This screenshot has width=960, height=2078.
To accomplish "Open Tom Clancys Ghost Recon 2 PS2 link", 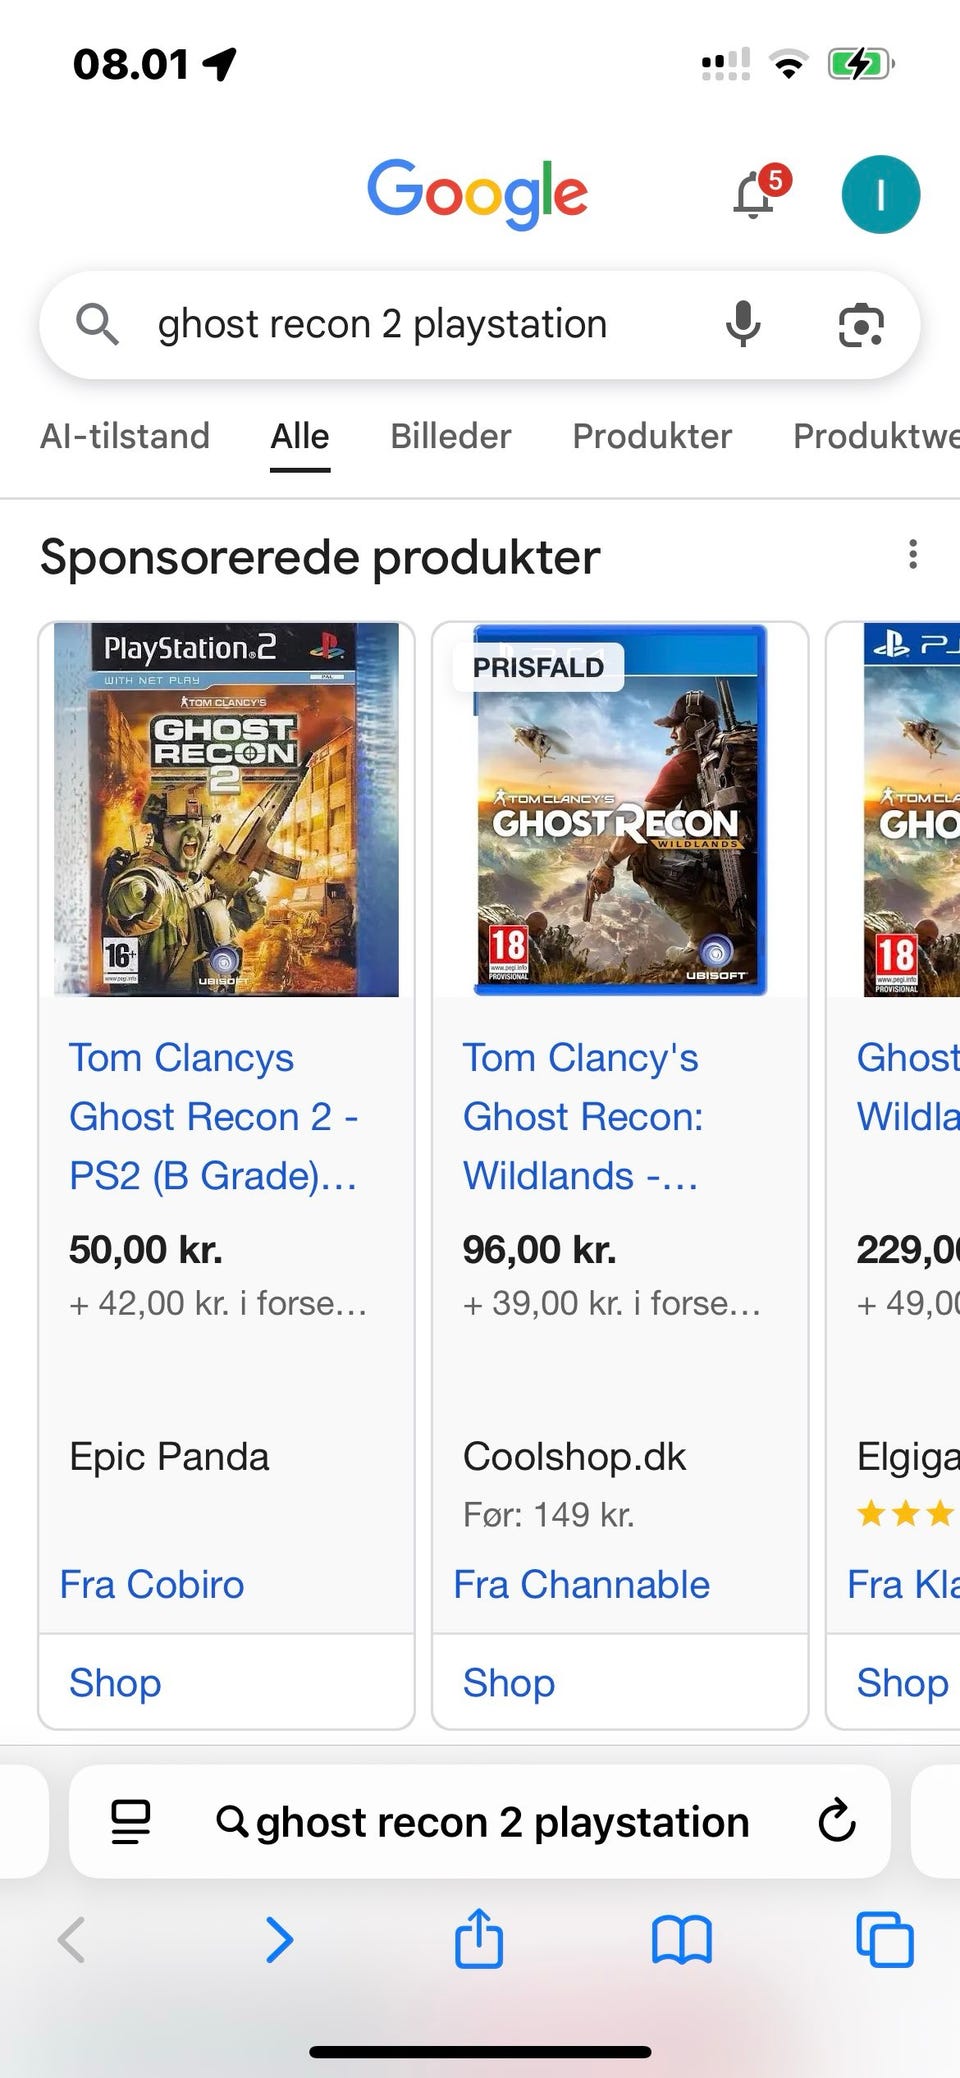I will pyautogui.click(x=212, y=1116).
